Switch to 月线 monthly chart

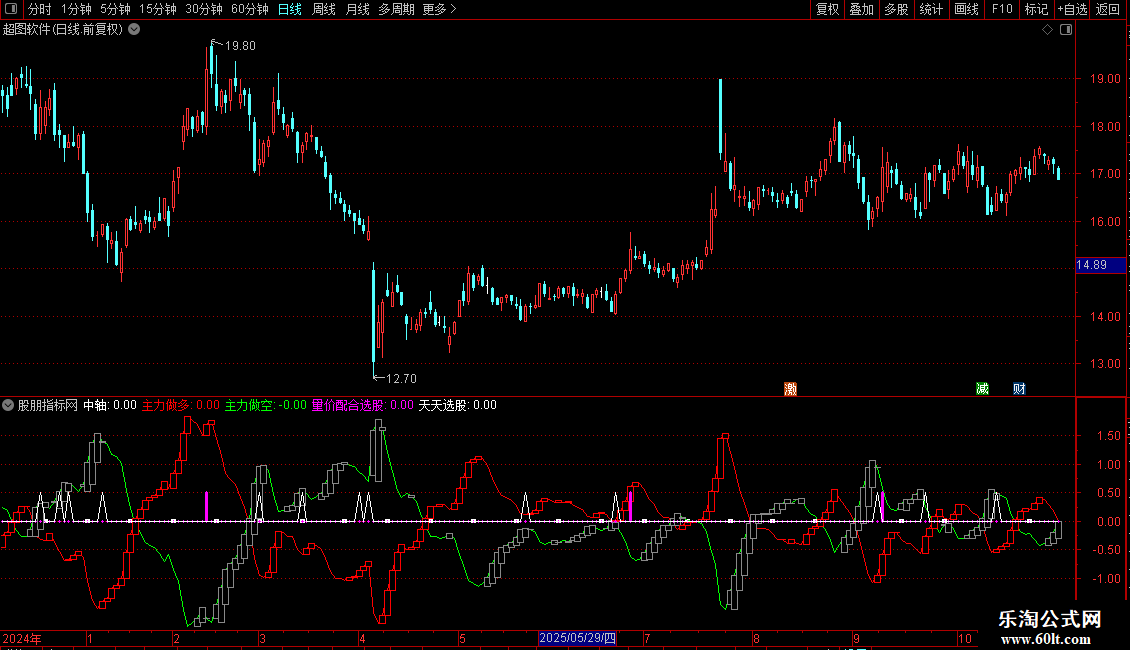coord(357,9)
